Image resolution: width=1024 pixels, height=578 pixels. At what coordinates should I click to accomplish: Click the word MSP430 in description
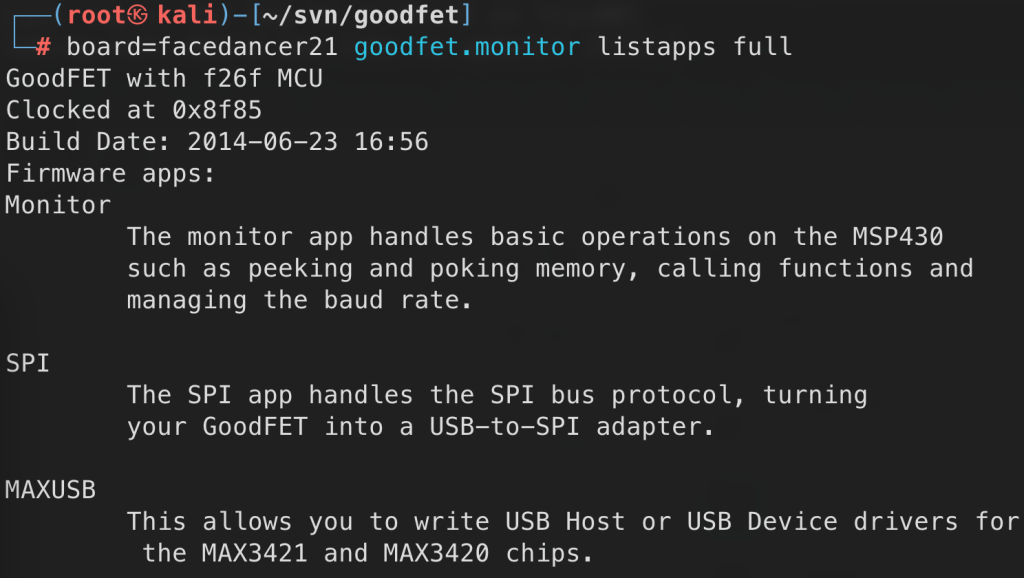(x=898, y=236)
